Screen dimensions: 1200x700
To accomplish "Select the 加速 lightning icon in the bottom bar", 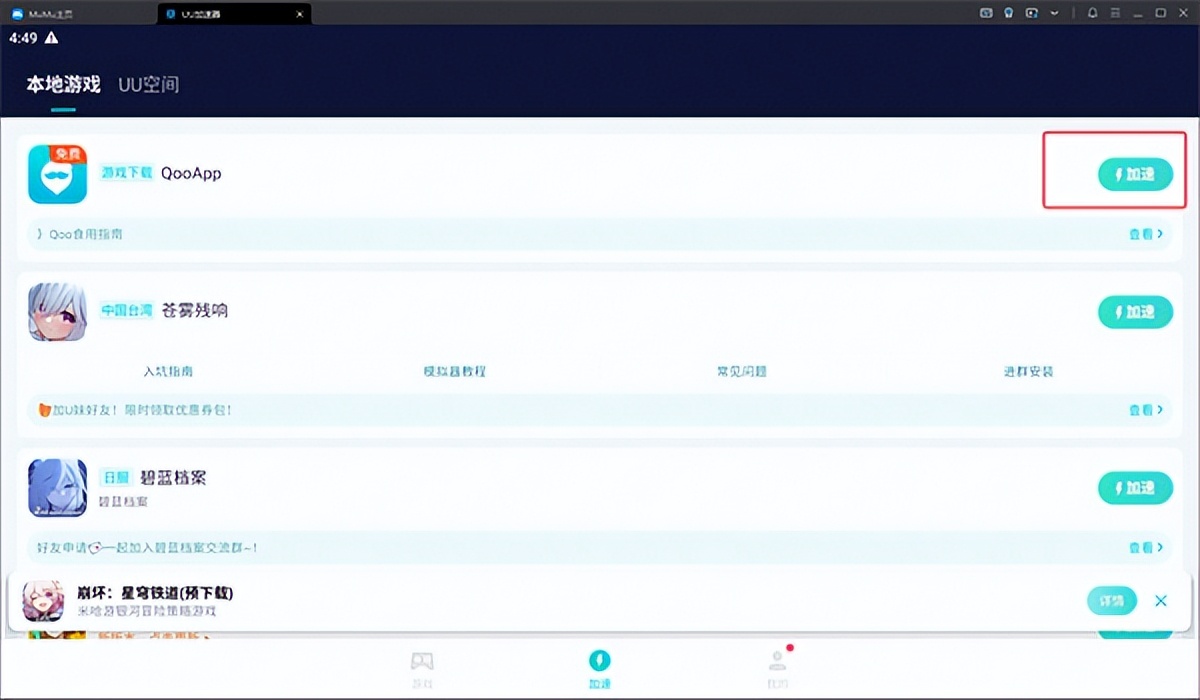I will tap(600, 661).
